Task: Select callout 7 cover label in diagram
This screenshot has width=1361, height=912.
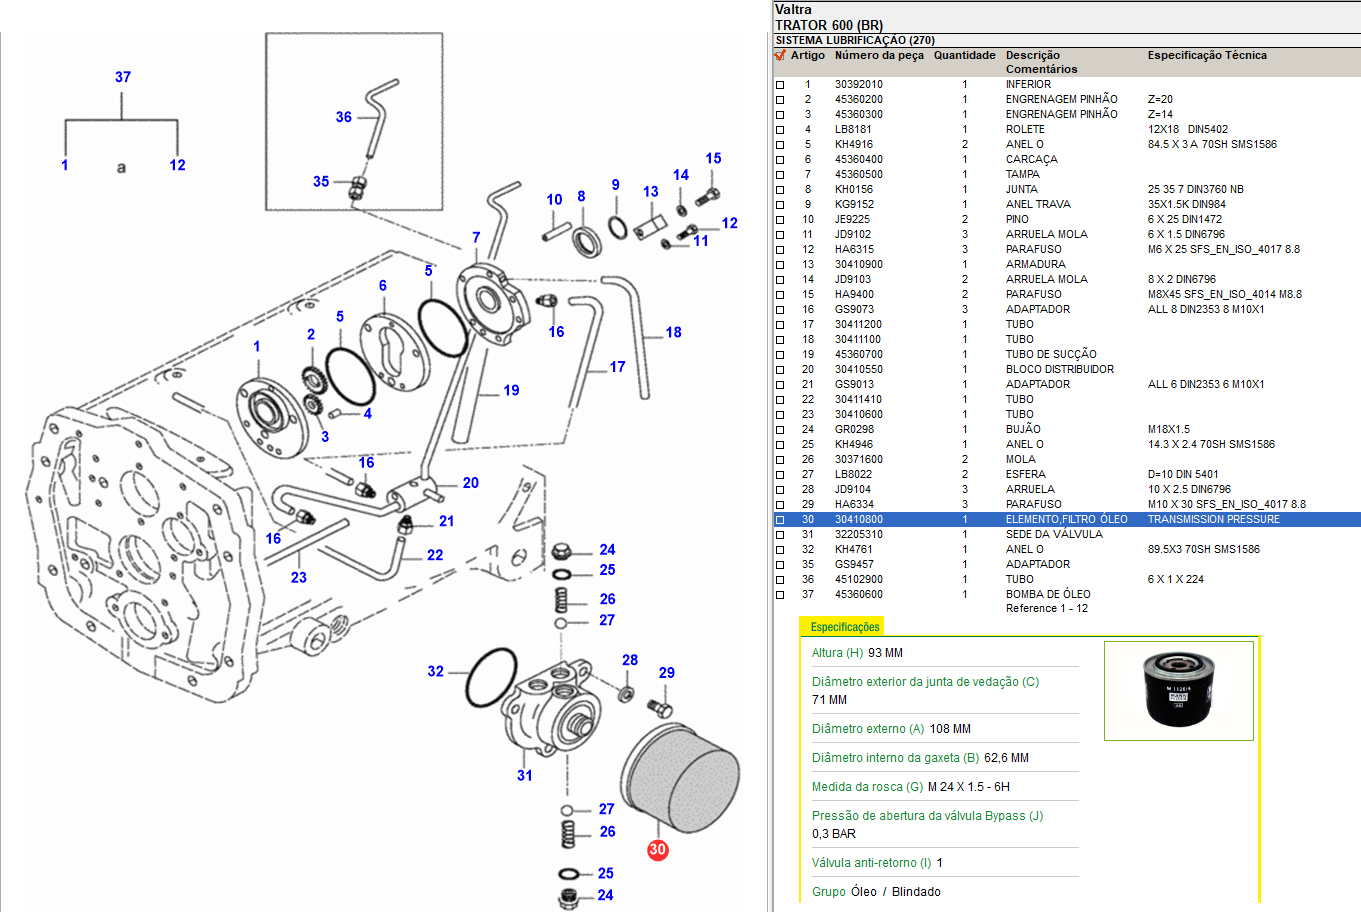Action: coord(476,238)
